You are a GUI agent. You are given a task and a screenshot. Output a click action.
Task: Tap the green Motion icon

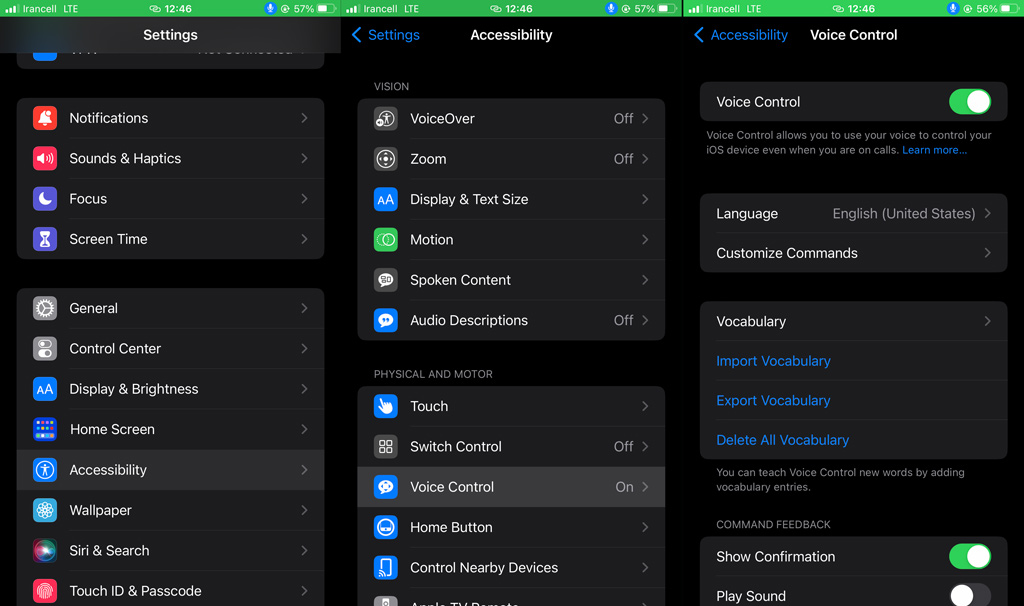point(386,240)
